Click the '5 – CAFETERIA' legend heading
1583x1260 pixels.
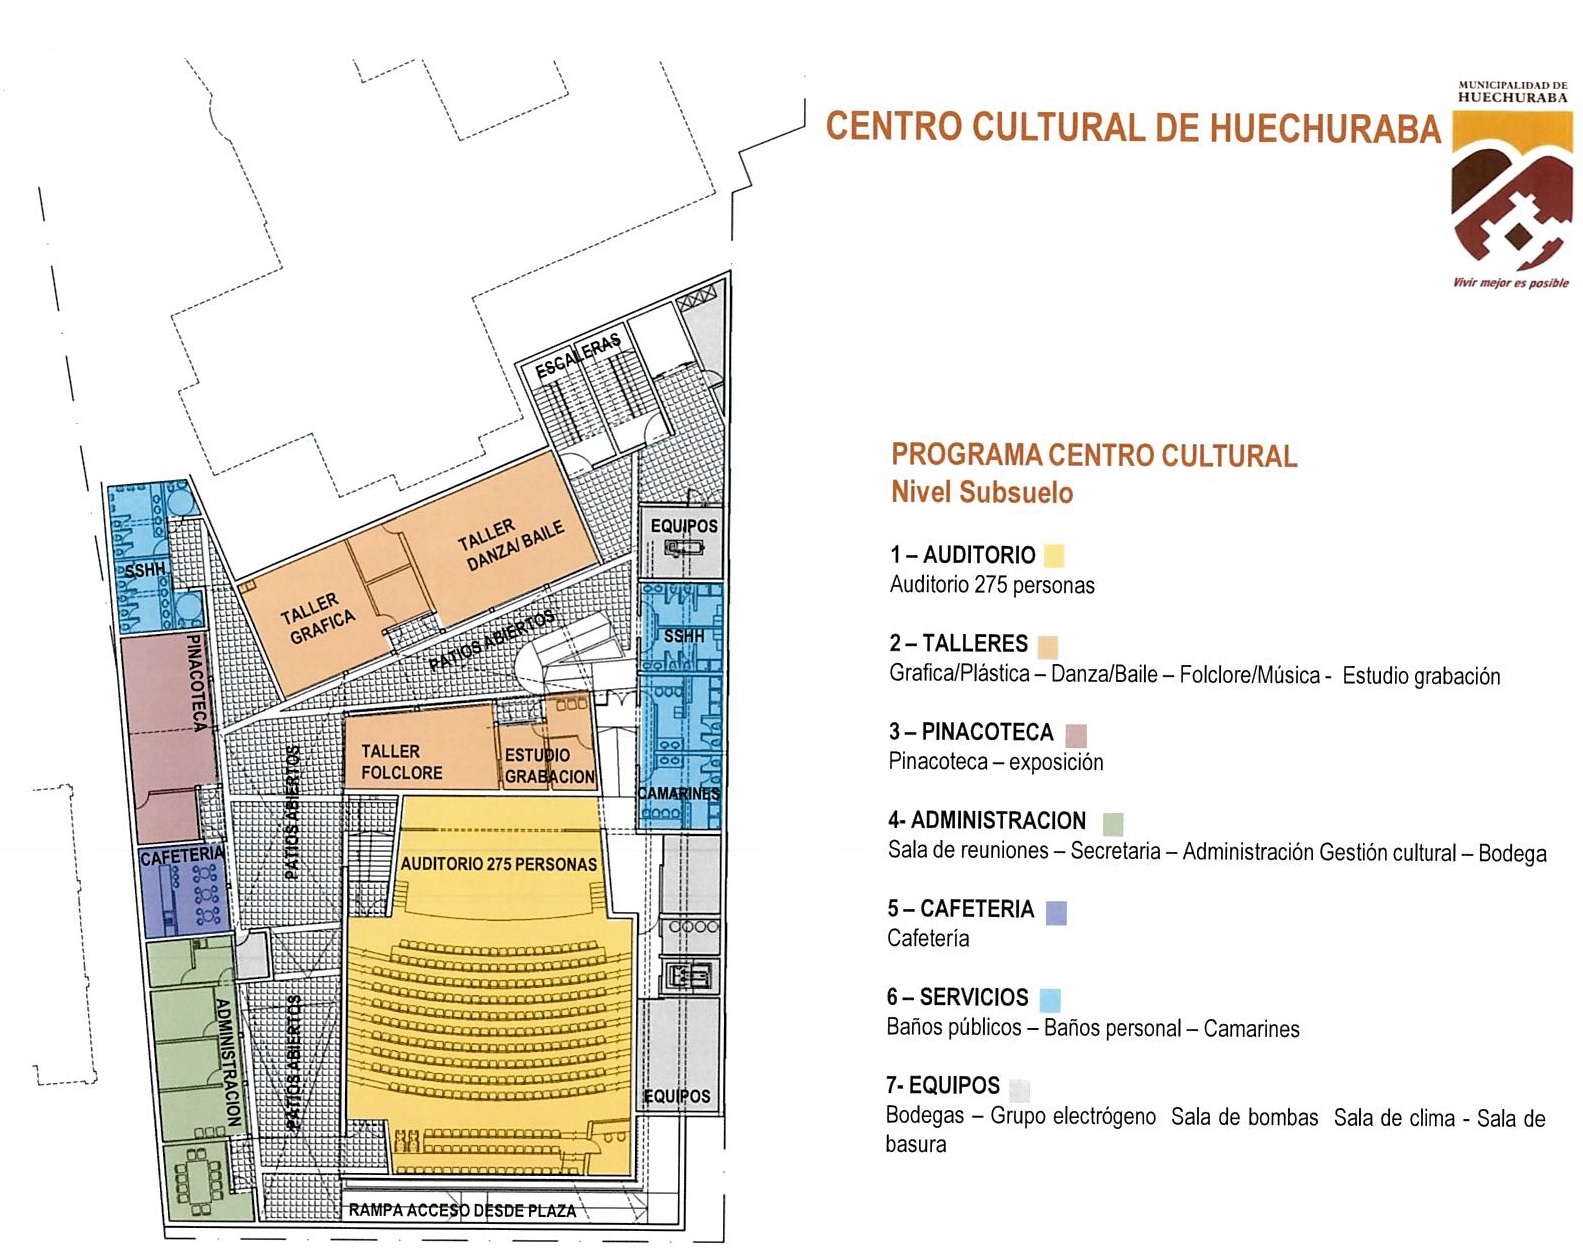pyautogui.click(x=961, y=909)
